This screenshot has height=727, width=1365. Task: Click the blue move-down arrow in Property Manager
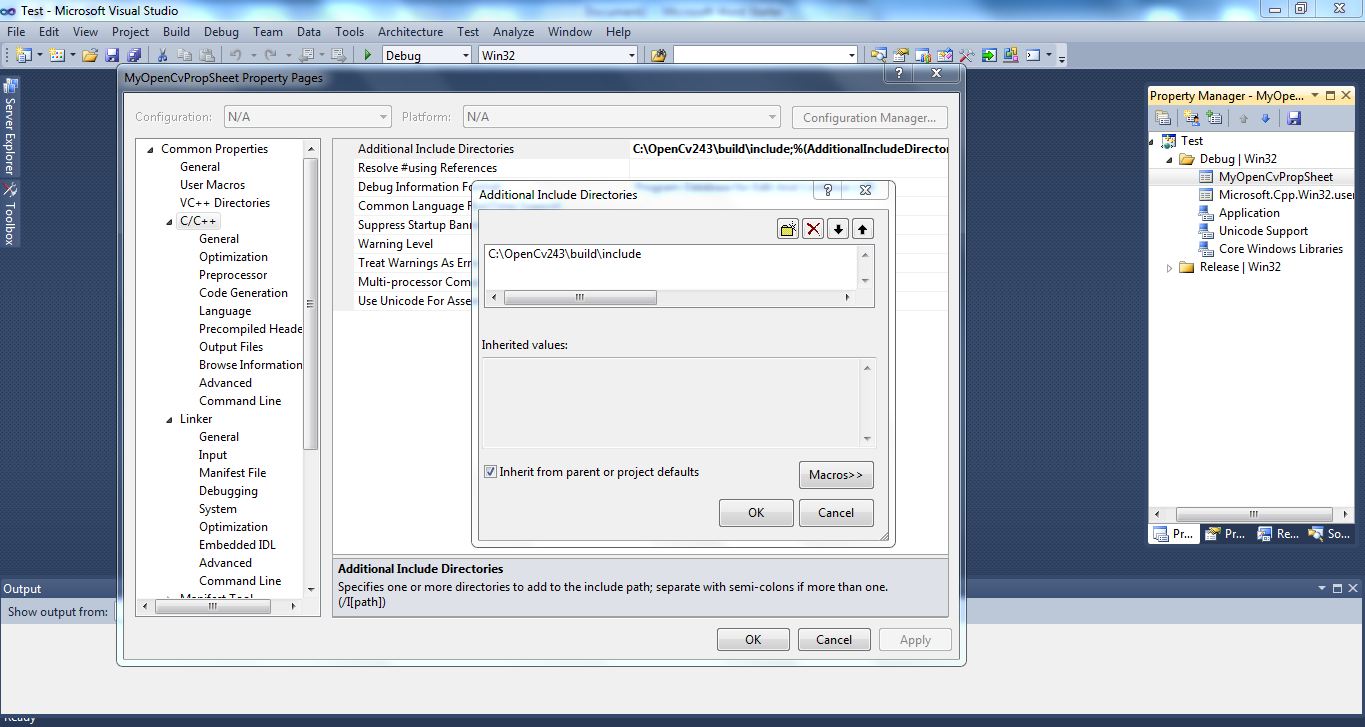coord(1265,118)
